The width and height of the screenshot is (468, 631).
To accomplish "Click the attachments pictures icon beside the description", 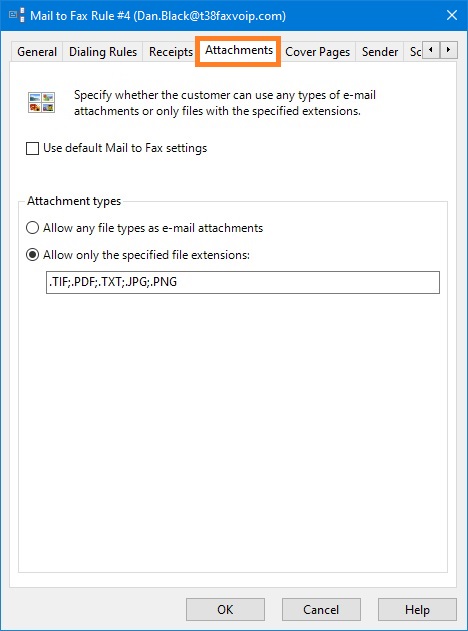I will 41,102.
